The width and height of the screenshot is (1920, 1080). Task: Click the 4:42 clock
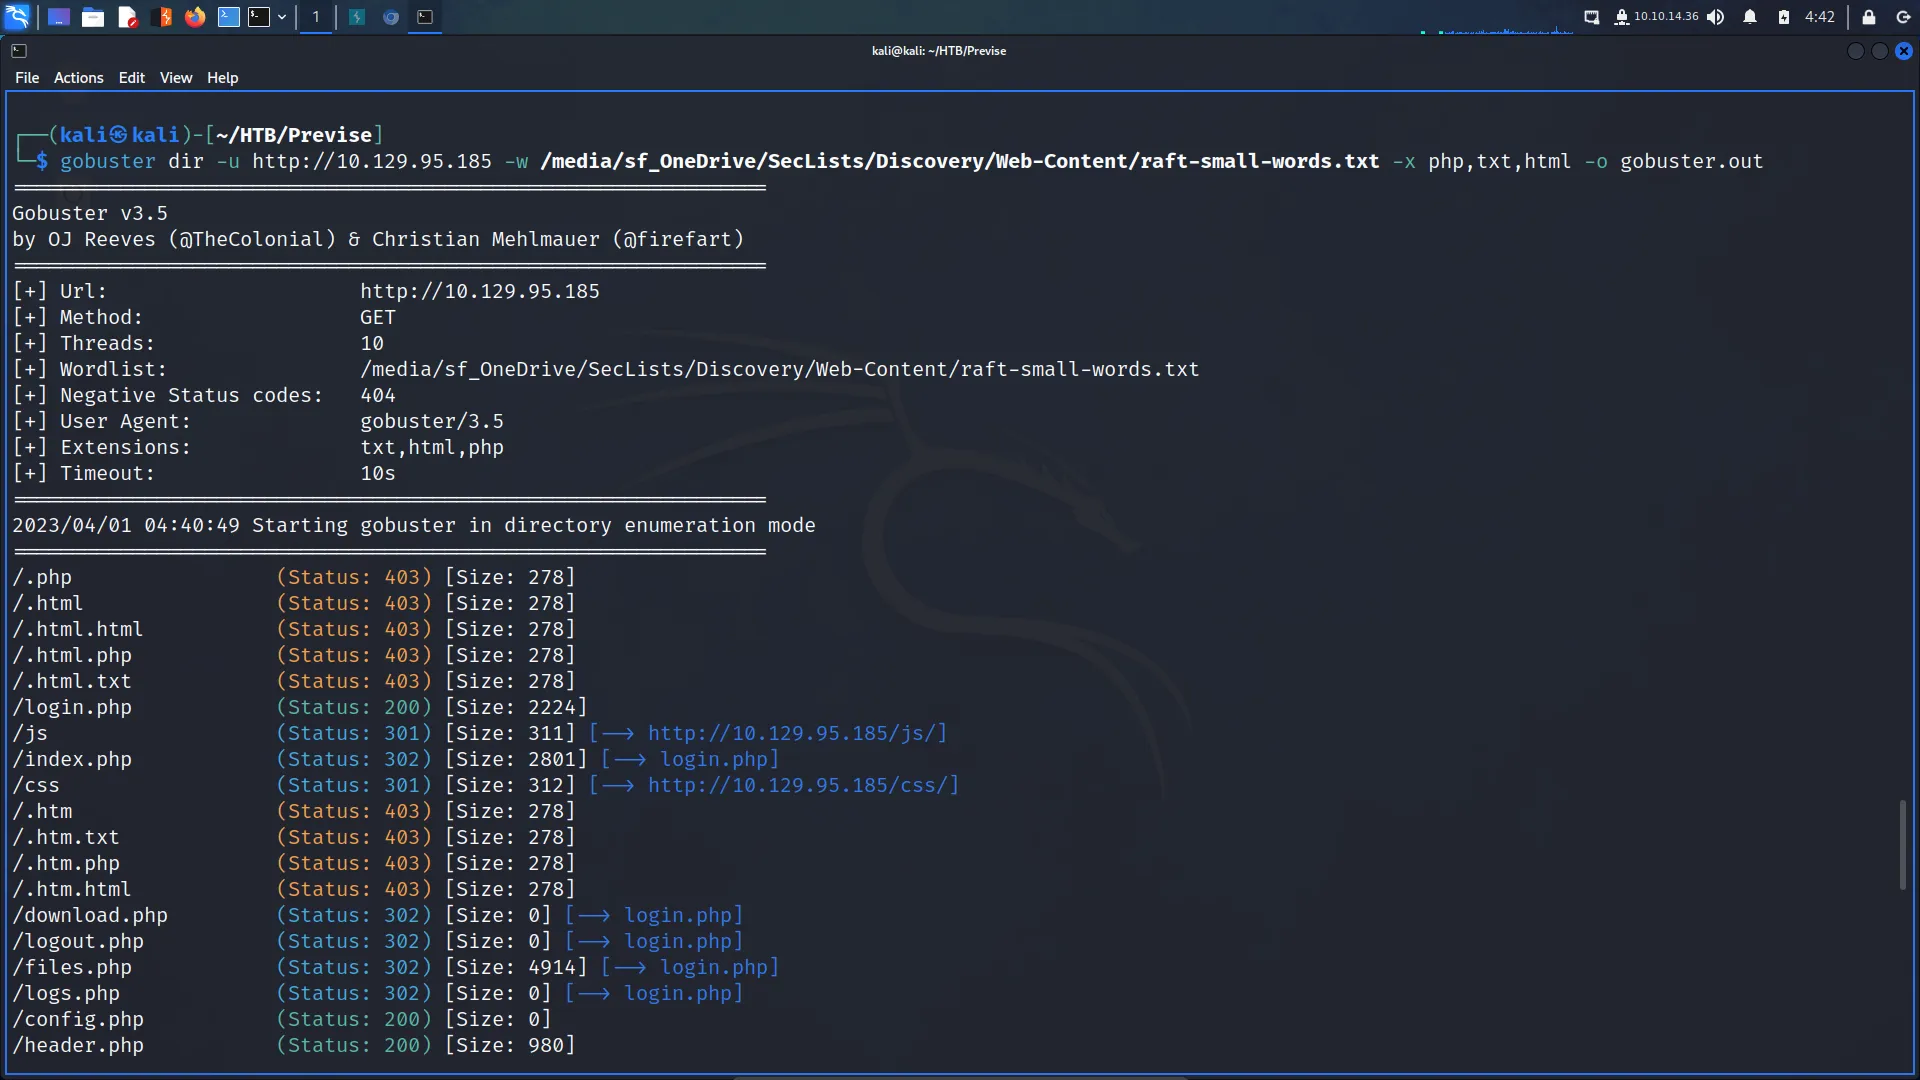point(1820,17)
